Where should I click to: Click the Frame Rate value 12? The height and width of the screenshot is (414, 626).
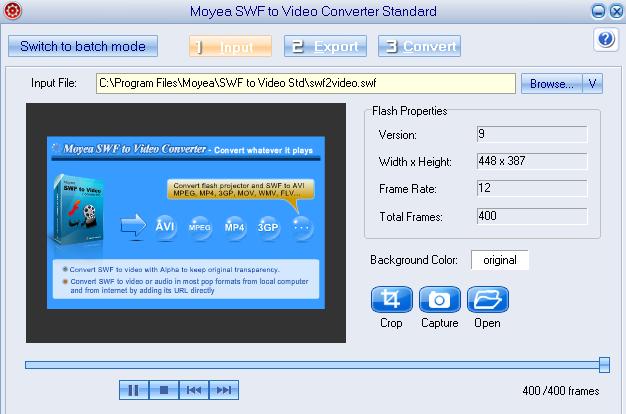tap(532, 188)
